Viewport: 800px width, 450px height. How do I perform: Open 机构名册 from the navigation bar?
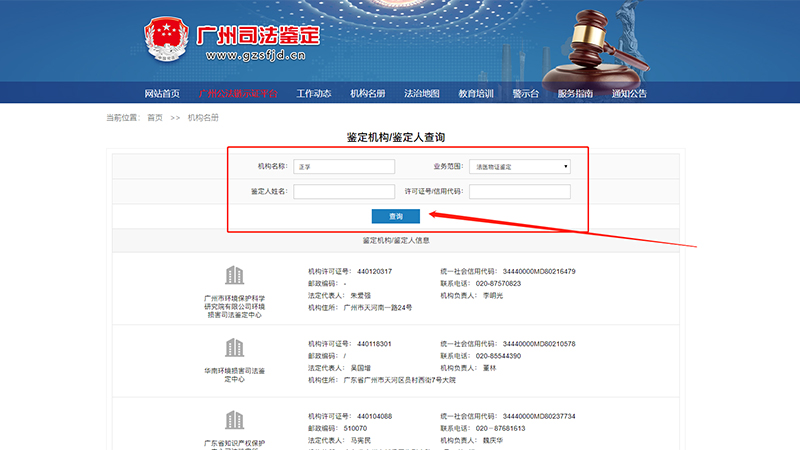coord(367,94)
